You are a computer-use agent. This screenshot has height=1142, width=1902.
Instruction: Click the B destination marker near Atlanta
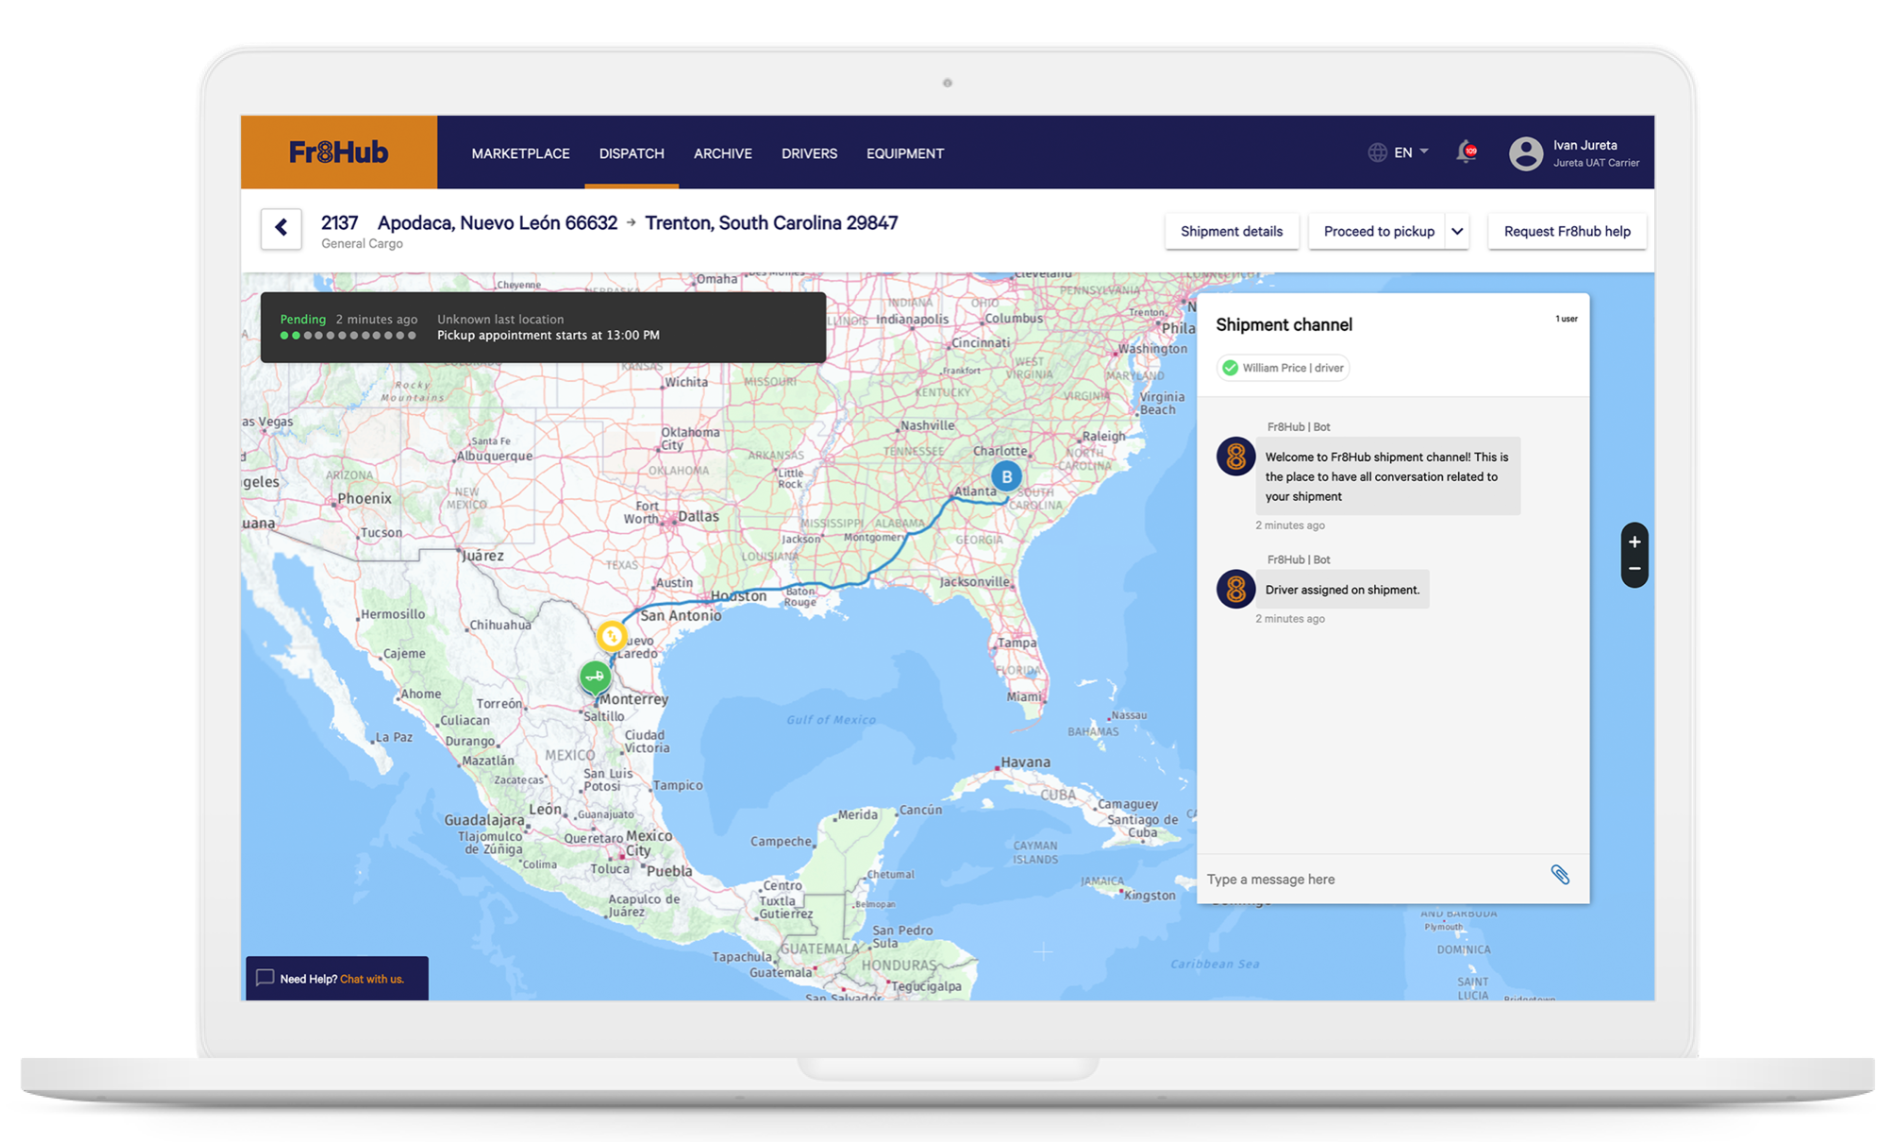(x=1006, y=477)
